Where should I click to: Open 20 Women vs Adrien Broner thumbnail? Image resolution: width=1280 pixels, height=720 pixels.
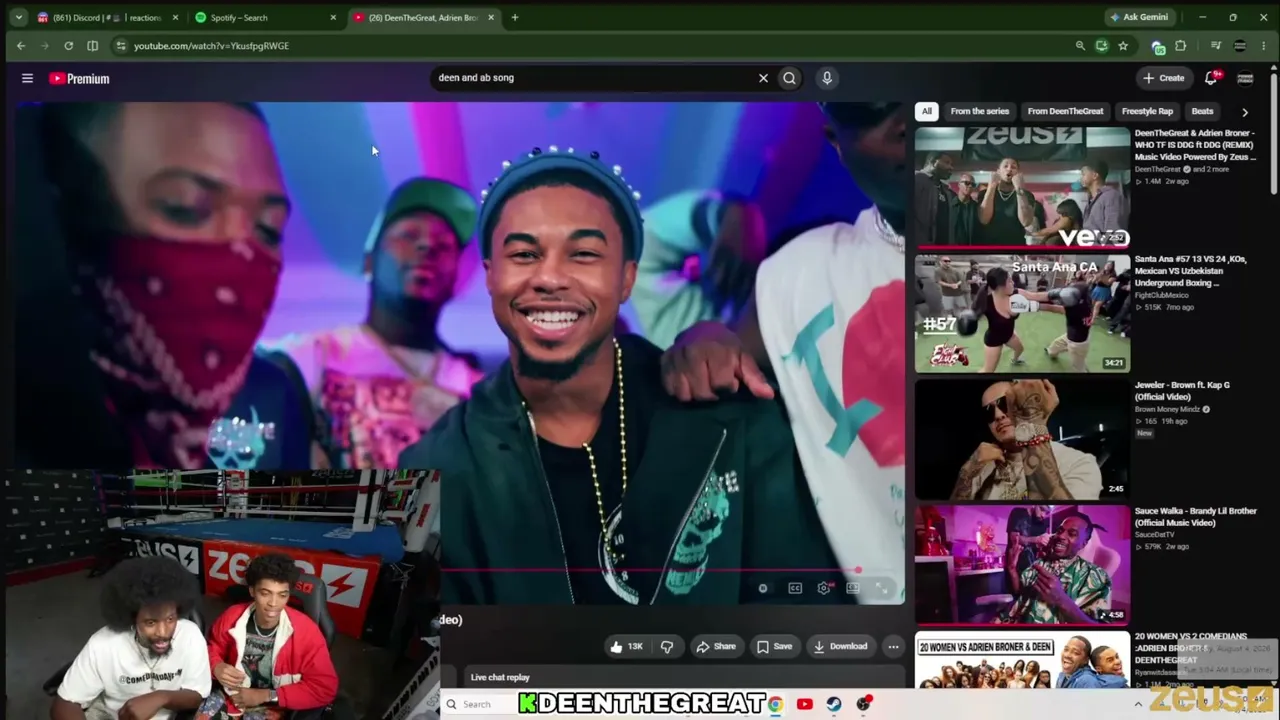[x=1022, y=660]
